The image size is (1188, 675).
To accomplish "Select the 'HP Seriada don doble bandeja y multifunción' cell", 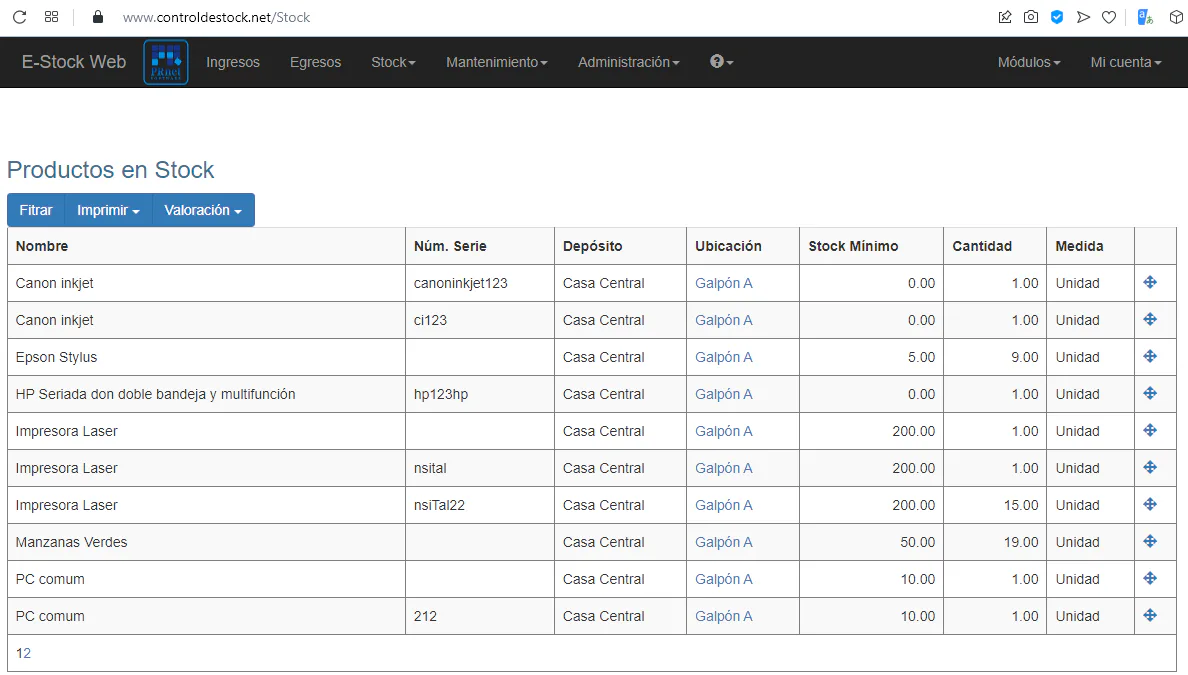I will click(x=206, y=394).
